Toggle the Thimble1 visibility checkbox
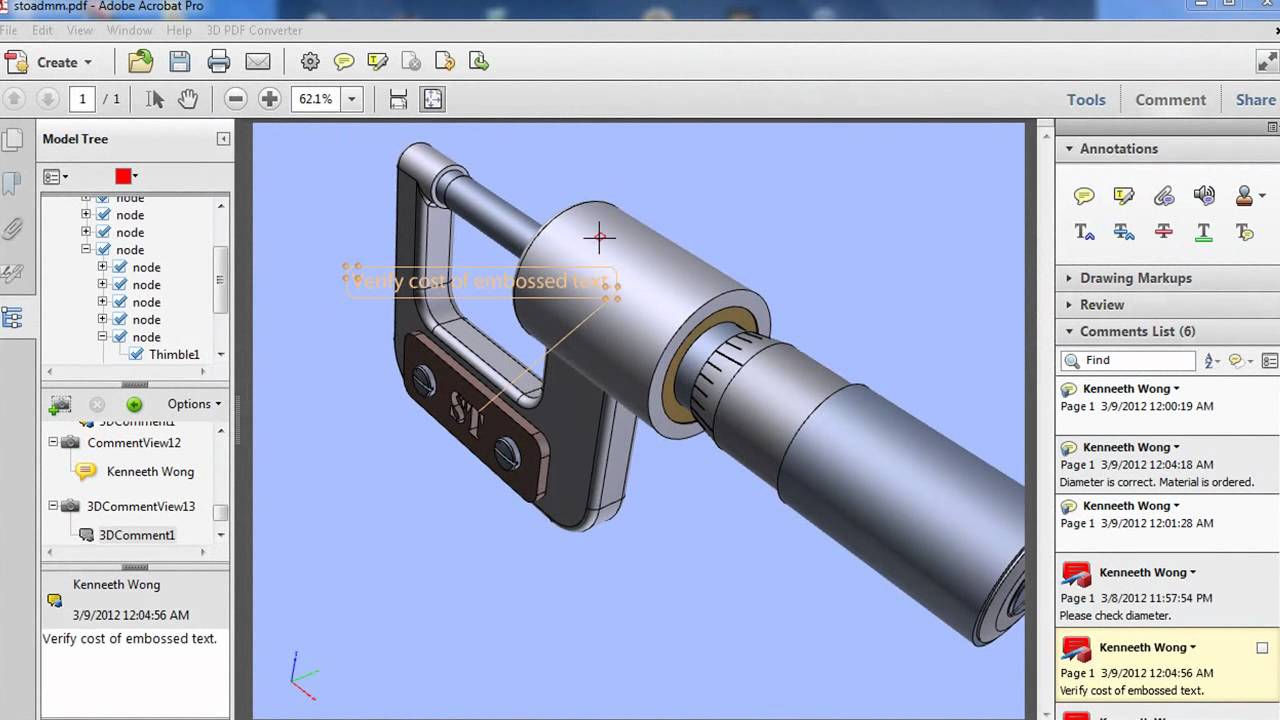Screen dimensions: 1280x720 pos(137,354)
